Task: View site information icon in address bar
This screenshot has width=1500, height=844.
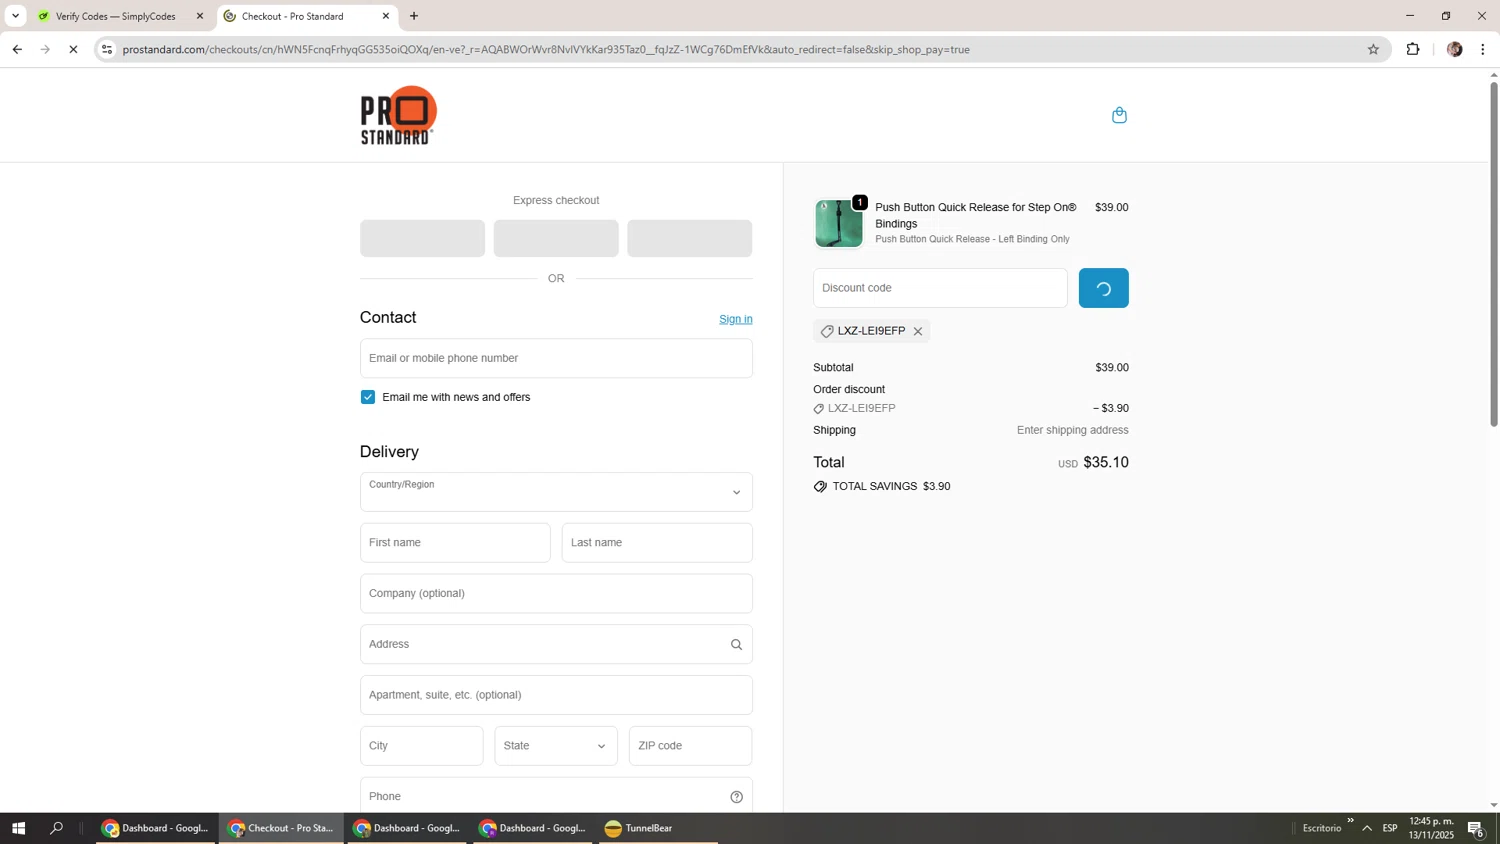Action: pyautogui.click(x=107, y=49)
